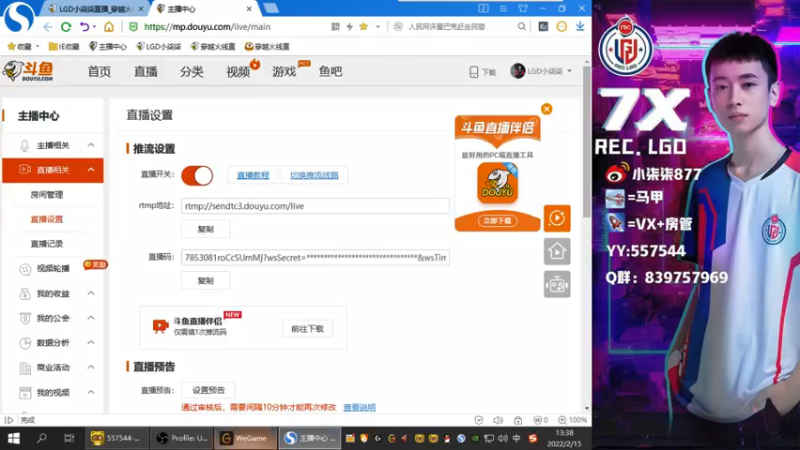The width and height of the screenshot is (800, 450).
Task: Click the shirt skin icon in title bar
Action: click(x=523, y=8)
